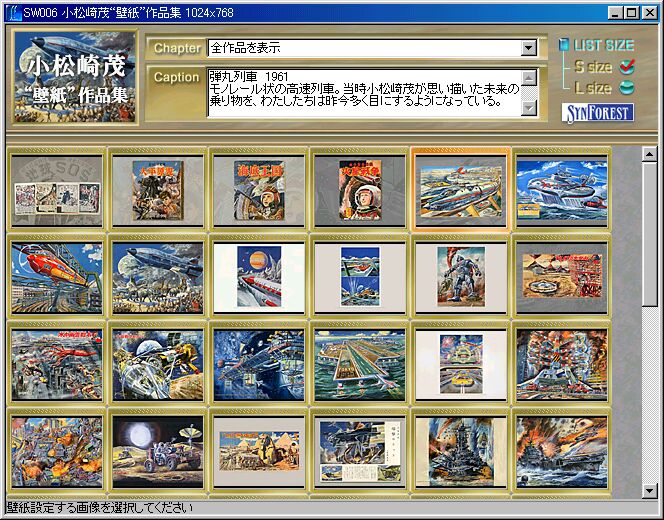664x520 pixels.
Task: Select the jet aircraft over moon thumbnail
Action: click(x=158, y=278)
